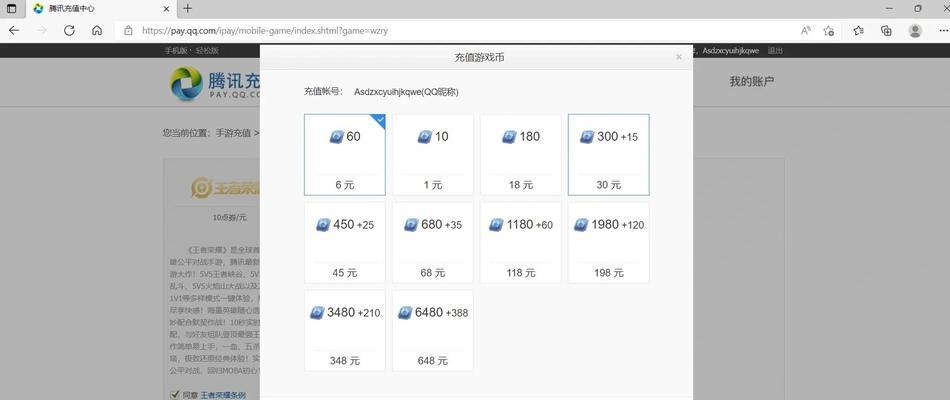Select the 60 coins for 6元 package
This screenshot has height=400, width=950.
pos(345,155)
